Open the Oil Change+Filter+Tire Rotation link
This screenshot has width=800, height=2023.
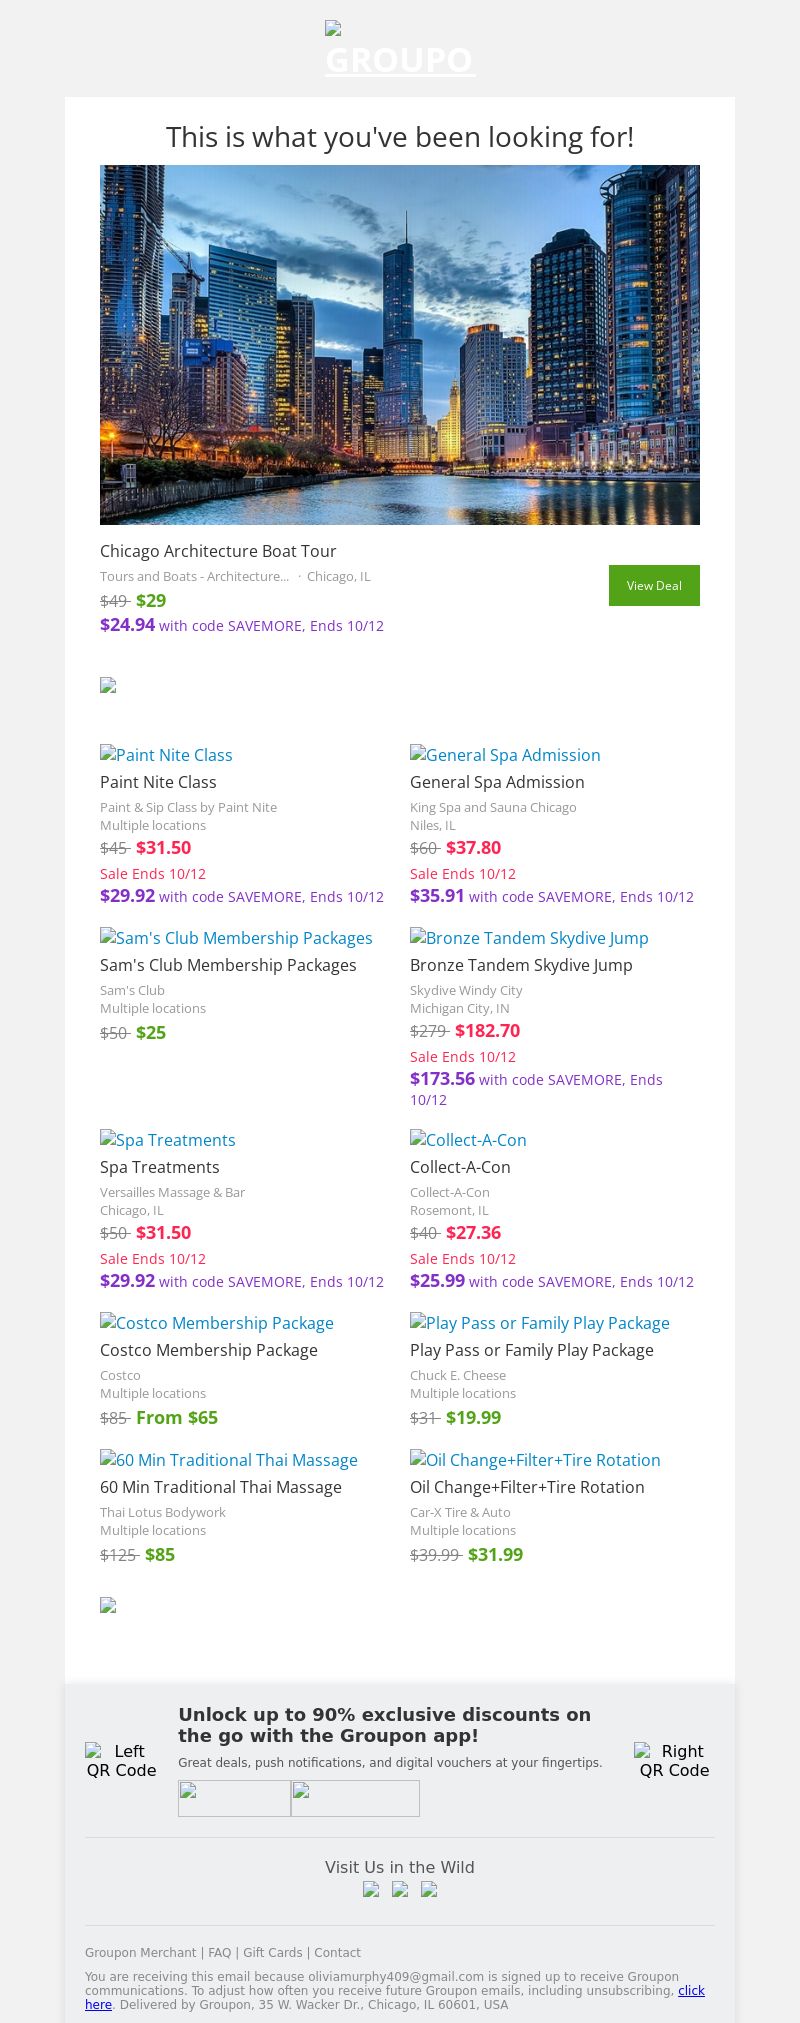click(535, 1460)
